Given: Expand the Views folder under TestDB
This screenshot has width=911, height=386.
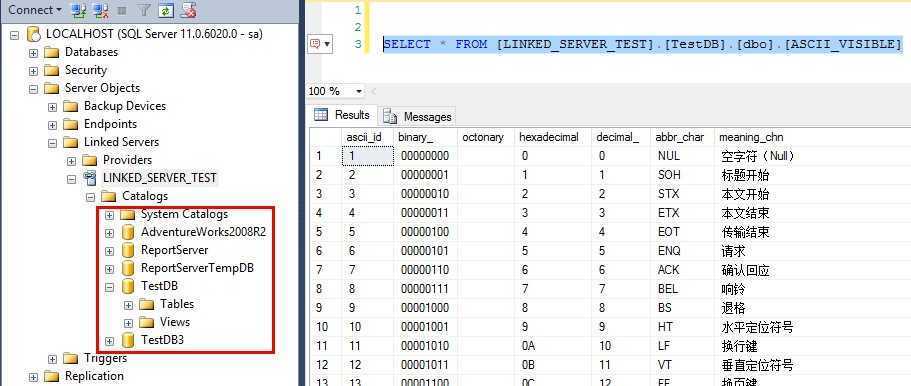Looking at the screenshot, I should (x=128, y=323).
